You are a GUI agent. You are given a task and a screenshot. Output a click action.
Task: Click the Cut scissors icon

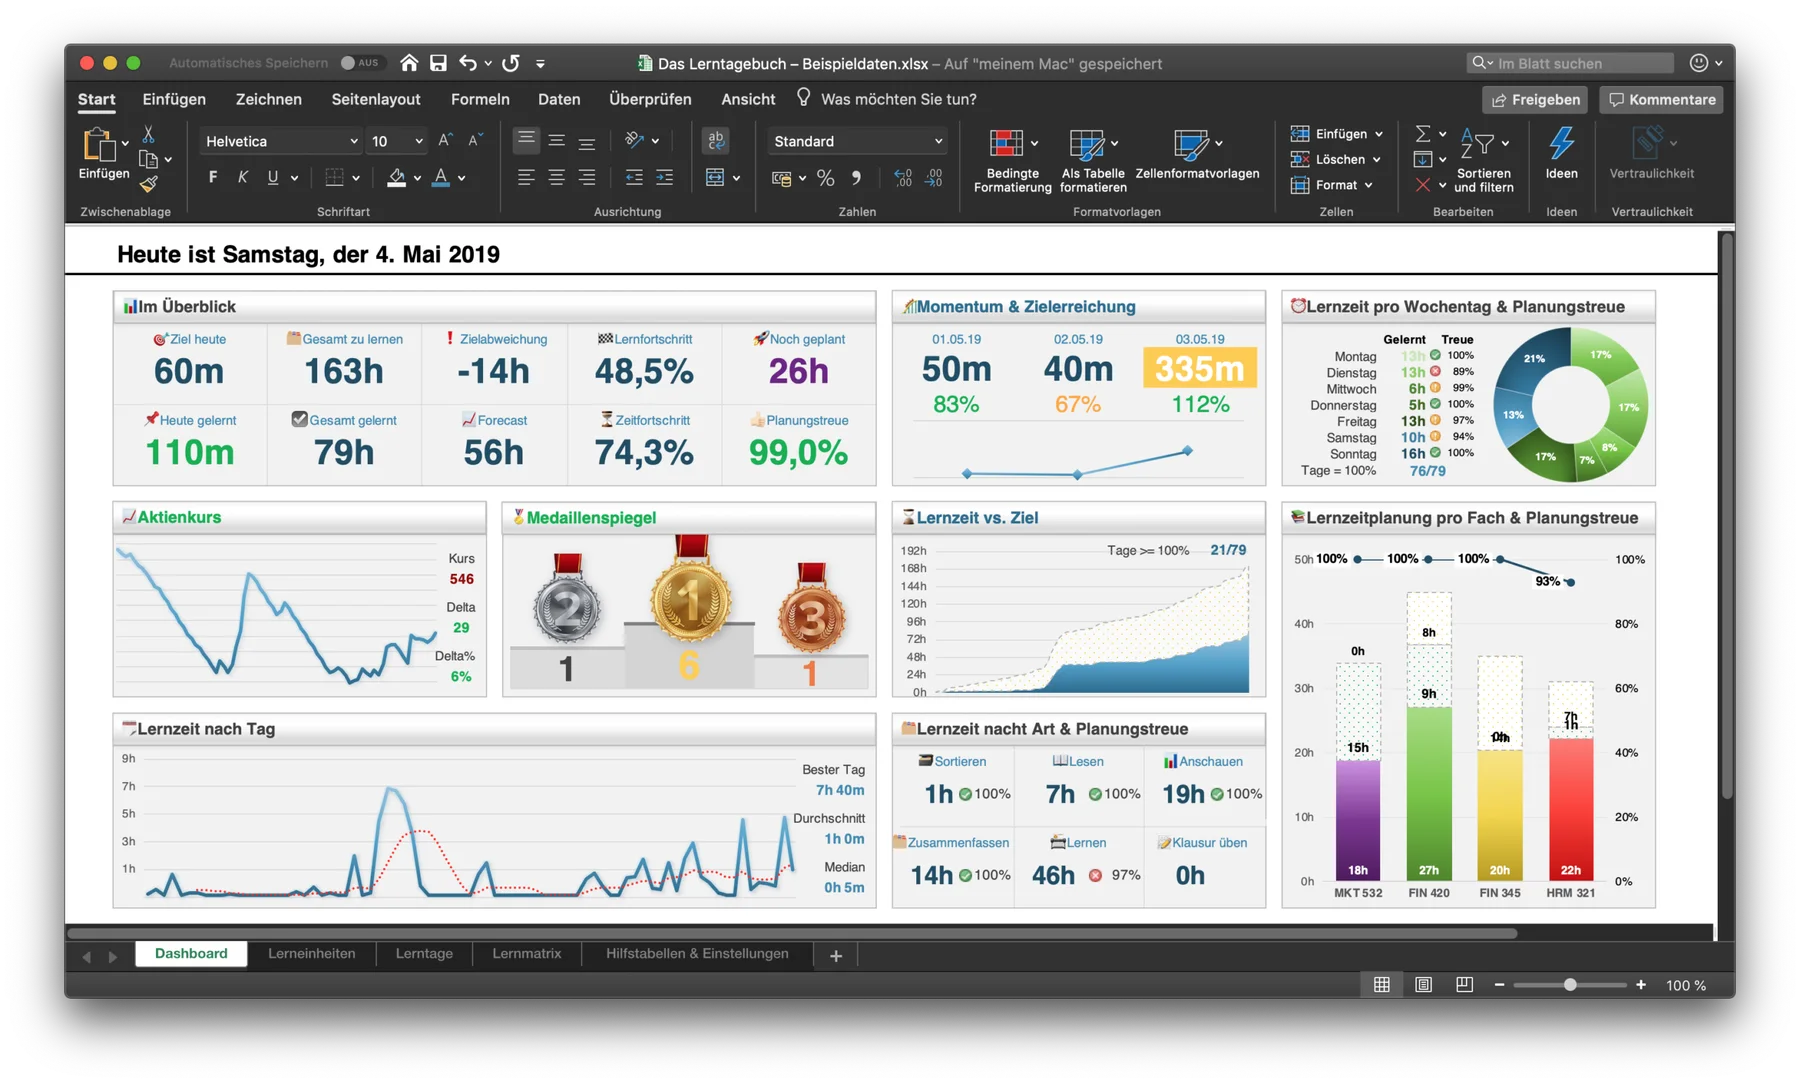pos(148,133)
